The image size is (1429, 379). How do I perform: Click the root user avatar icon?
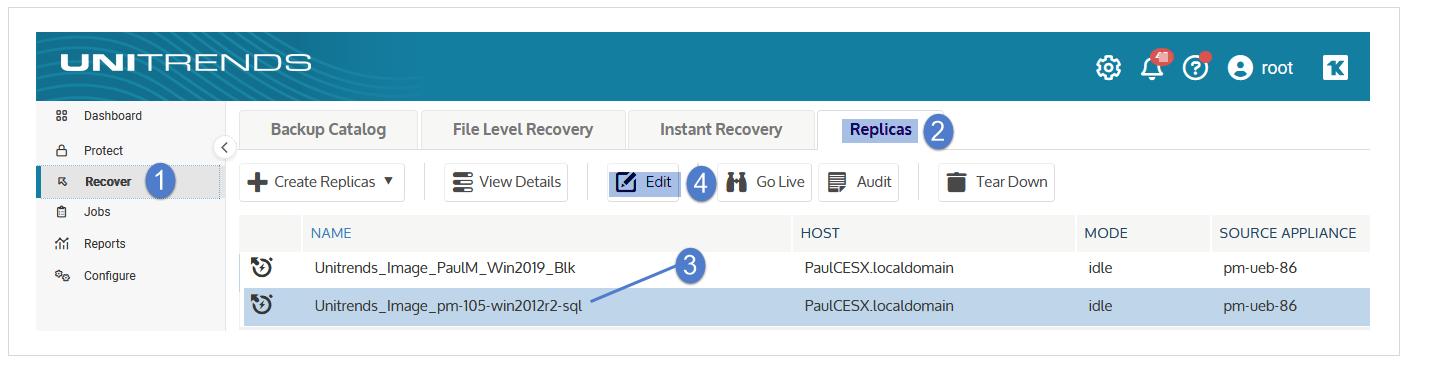pos(1240,68)
